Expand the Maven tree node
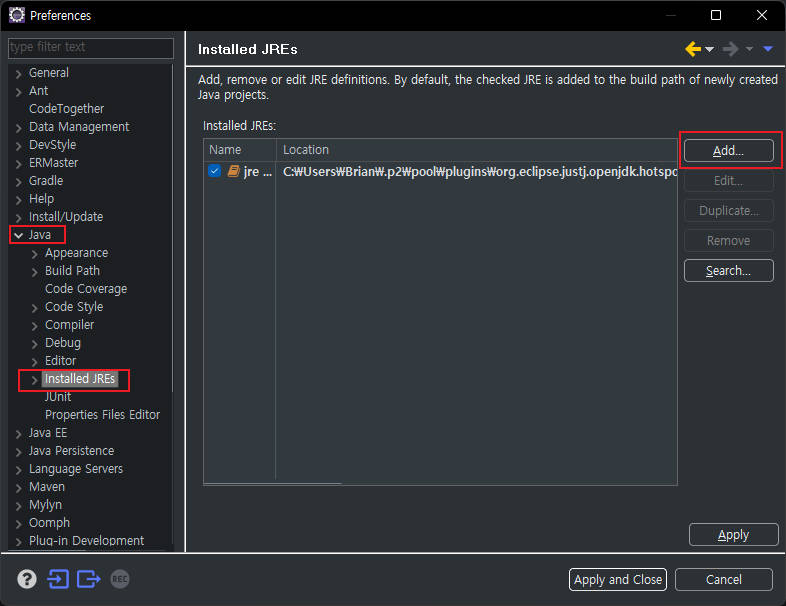This screenshot has height=606, width=786. [x=19, y=488]
